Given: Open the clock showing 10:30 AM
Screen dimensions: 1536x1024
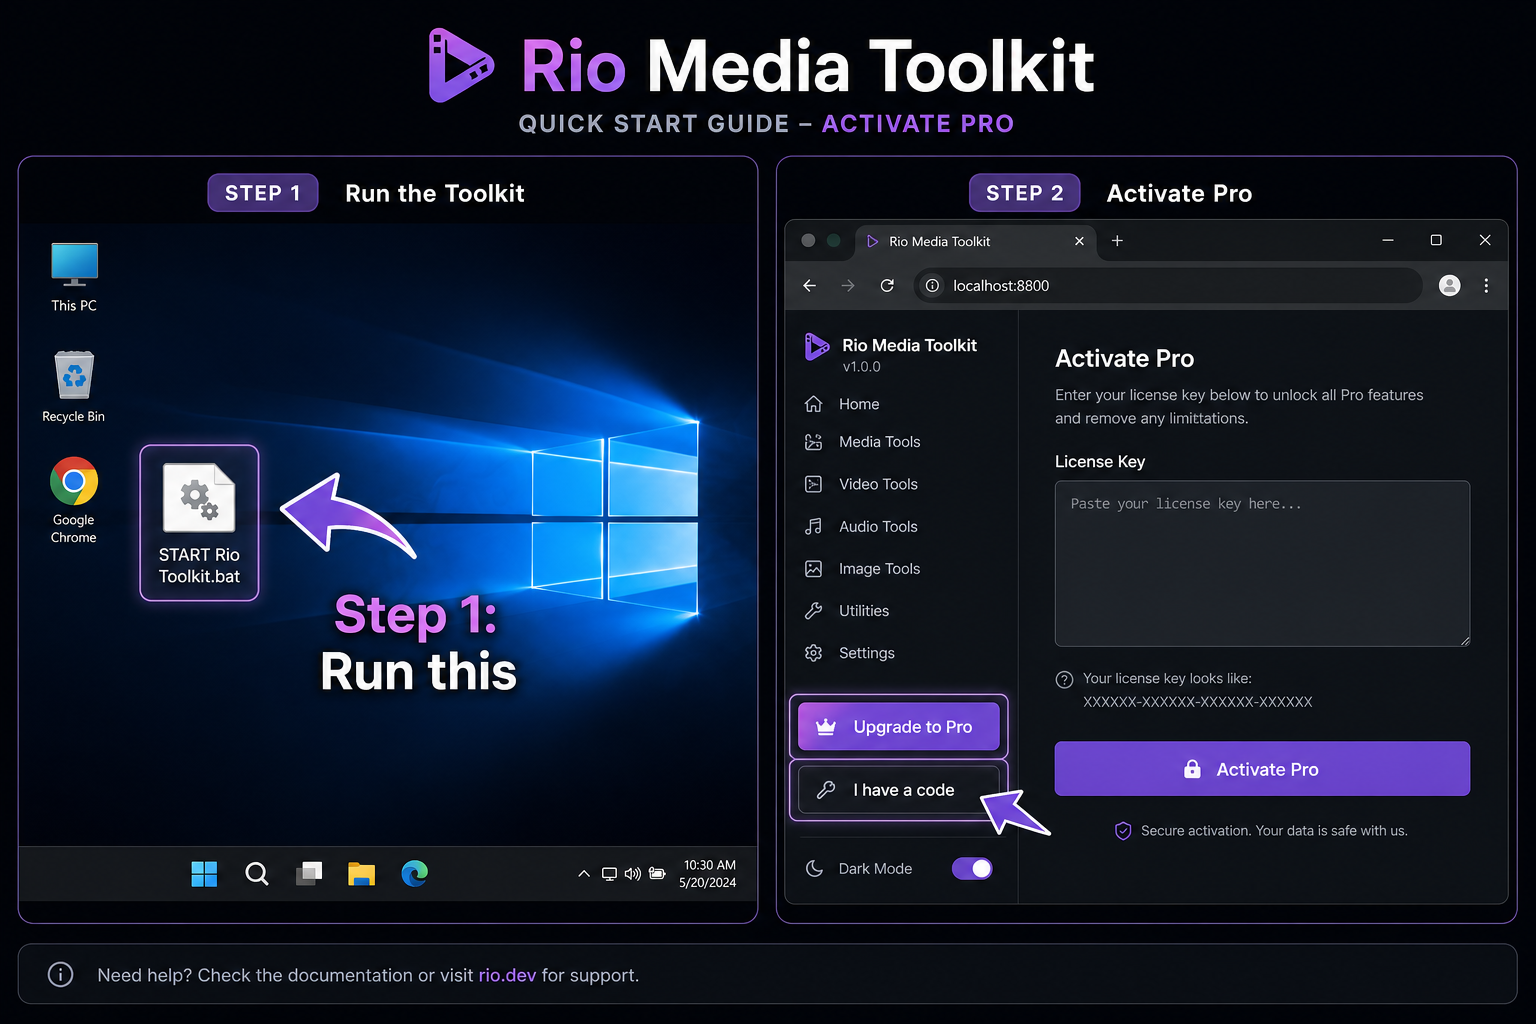Looking at the screenshot, I should pos(708,874).
